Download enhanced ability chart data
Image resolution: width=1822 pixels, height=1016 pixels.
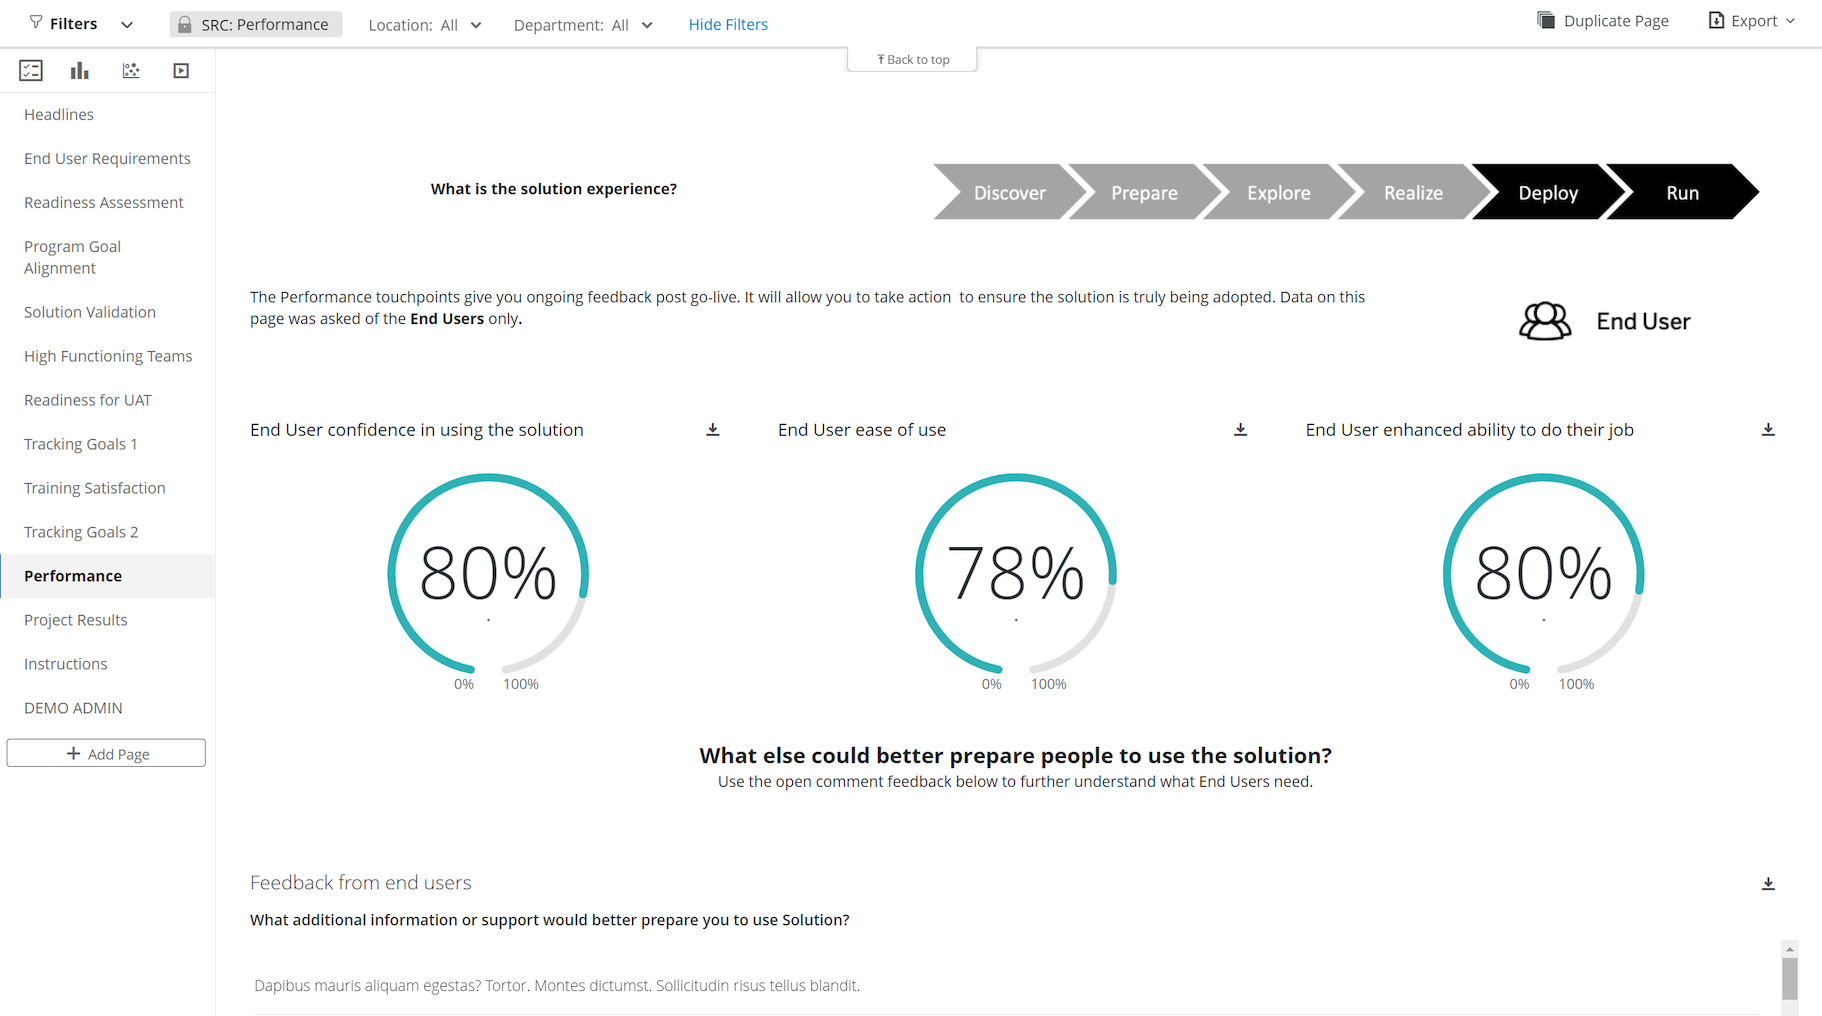coord(1768,430)
